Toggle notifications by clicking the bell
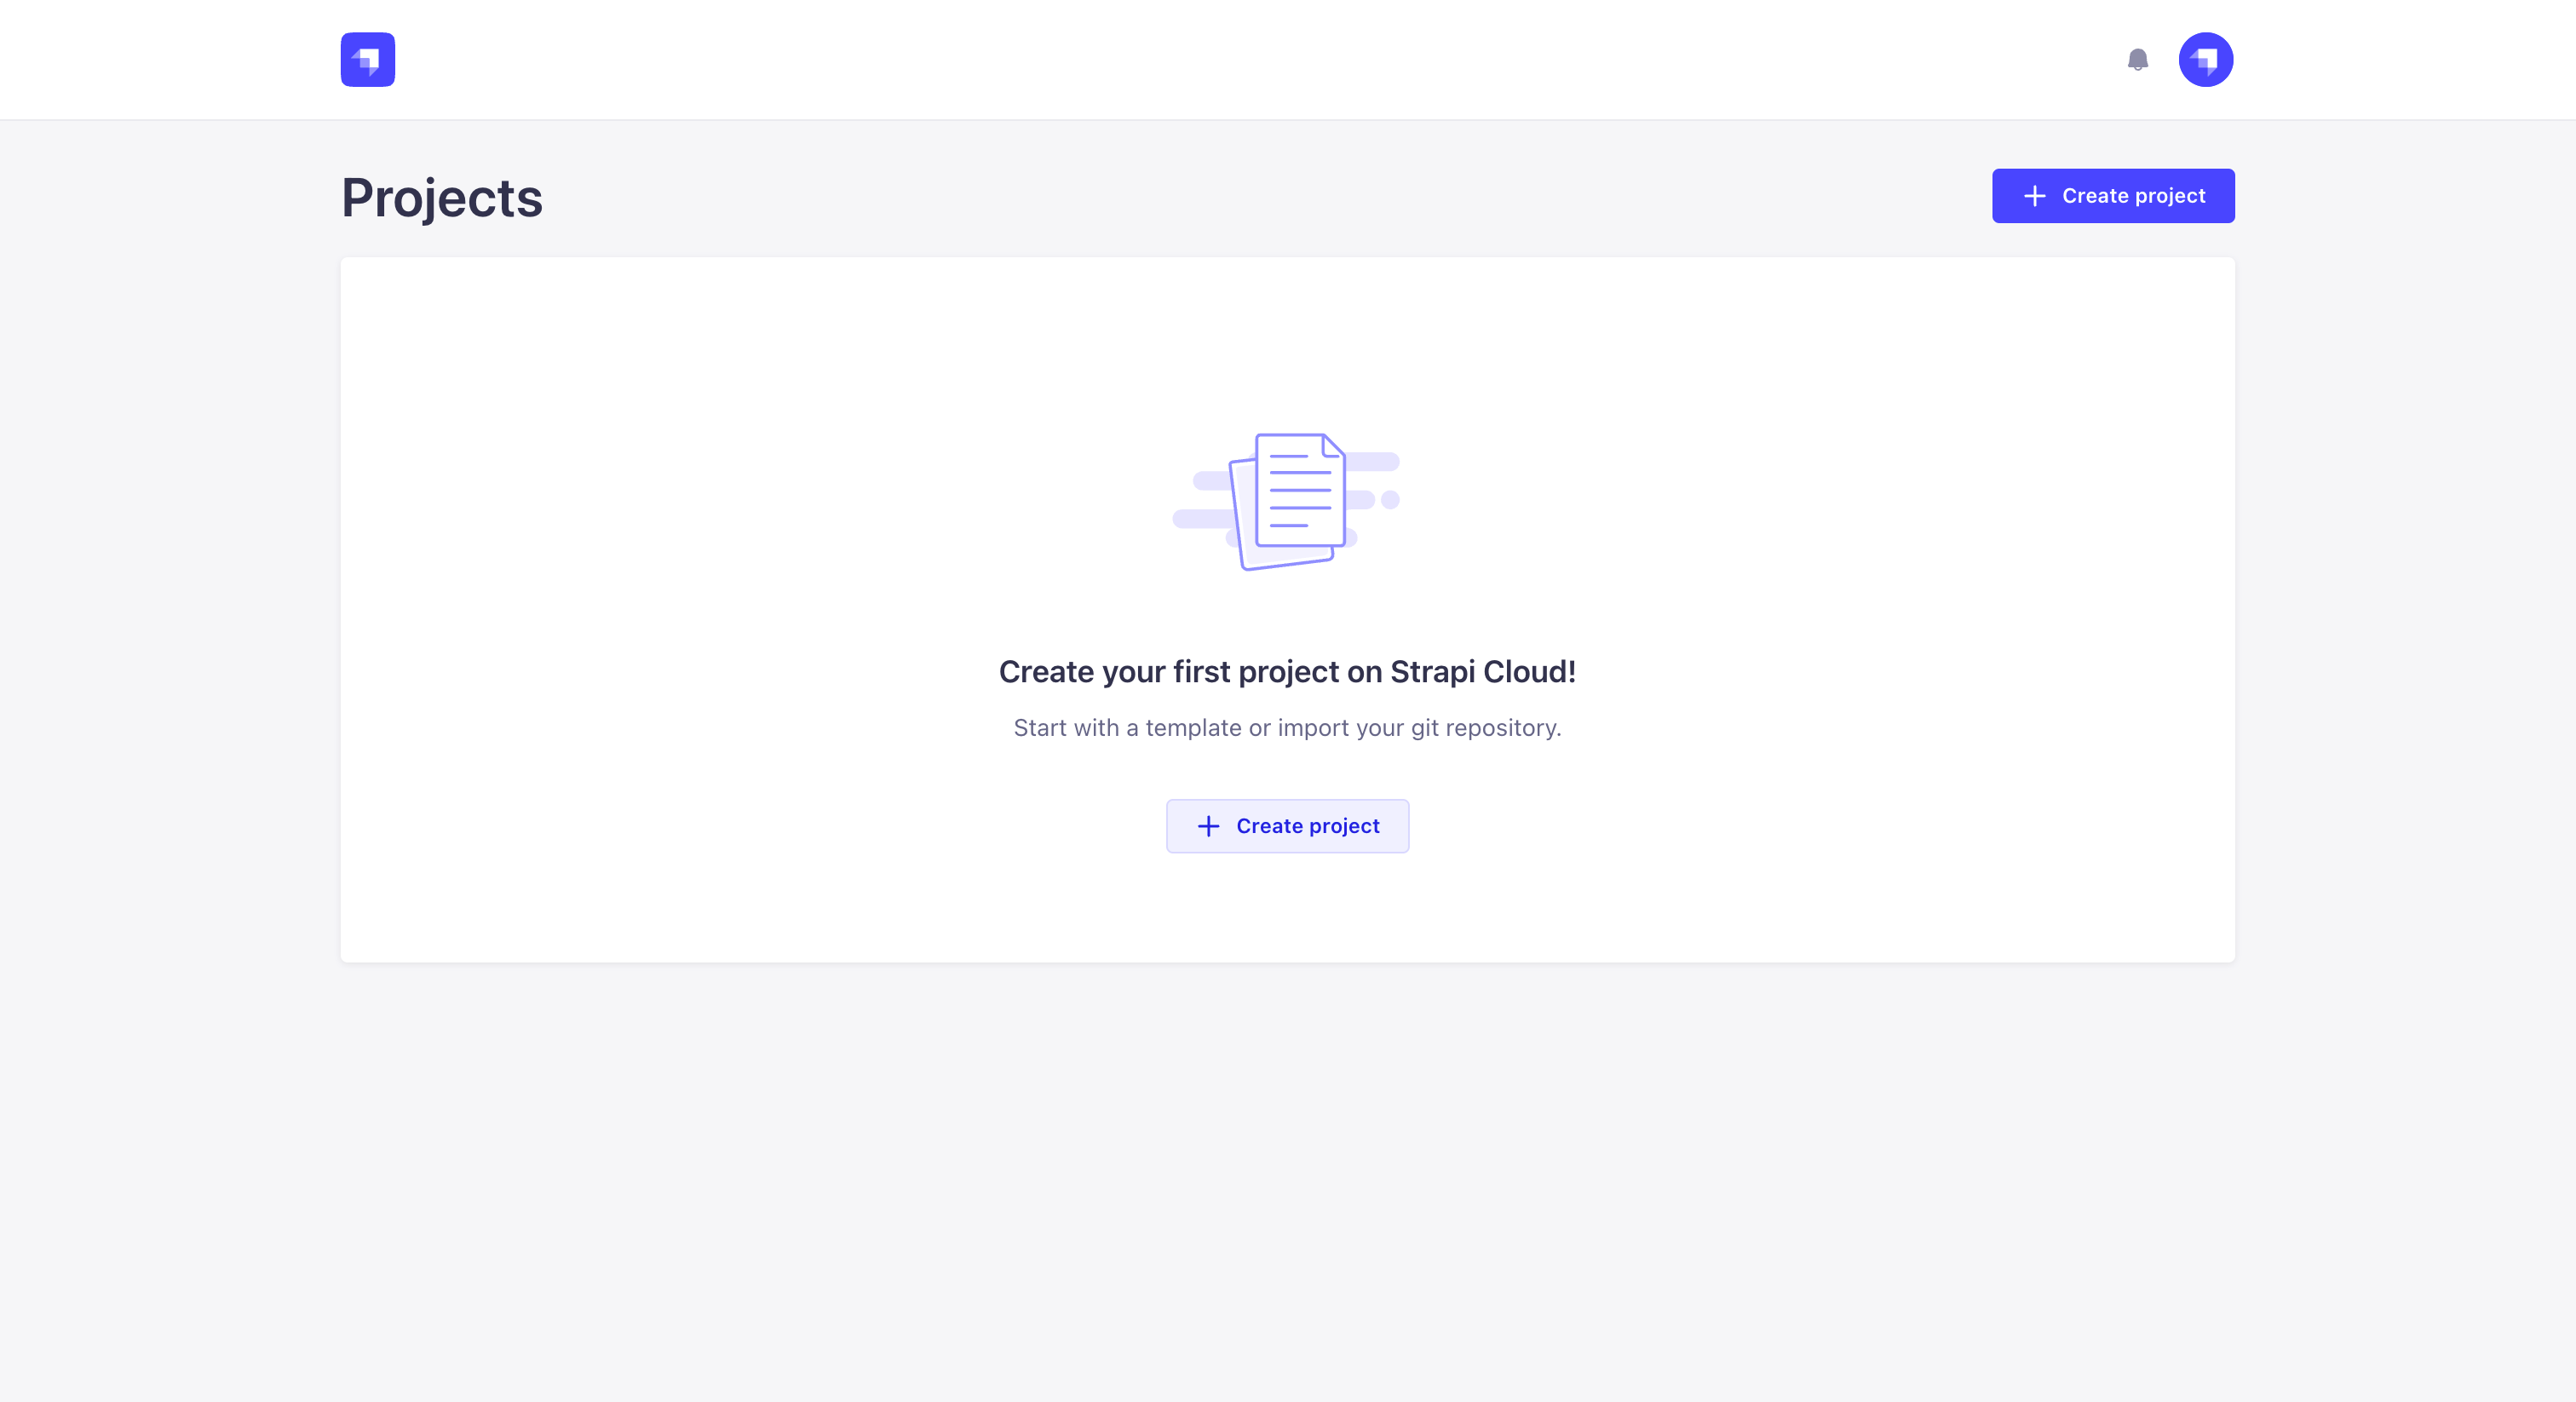Image resolution: width=2576 pixels, height=1402 pixels. [2139, 60]
